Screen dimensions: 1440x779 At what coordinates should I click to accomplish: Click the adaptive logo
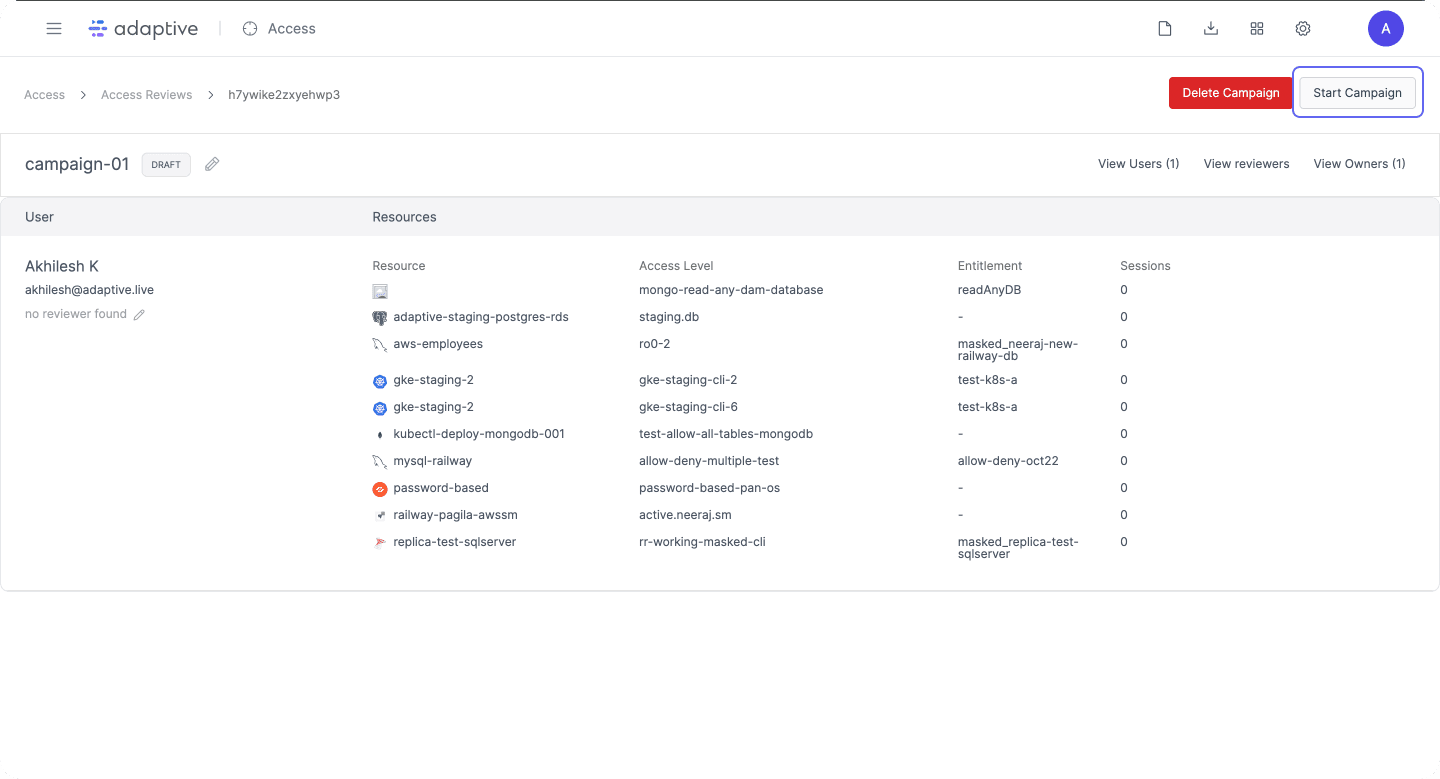coord(143,29)
